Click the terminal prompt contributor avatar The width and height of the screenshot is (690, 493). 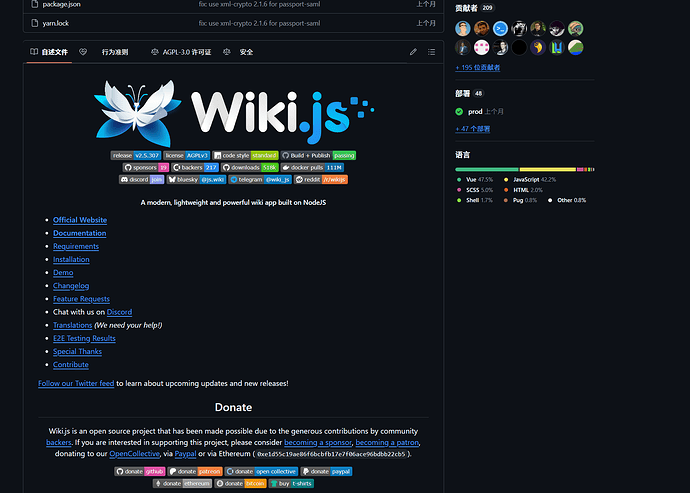pyautogui.click(x=500, y=29)
